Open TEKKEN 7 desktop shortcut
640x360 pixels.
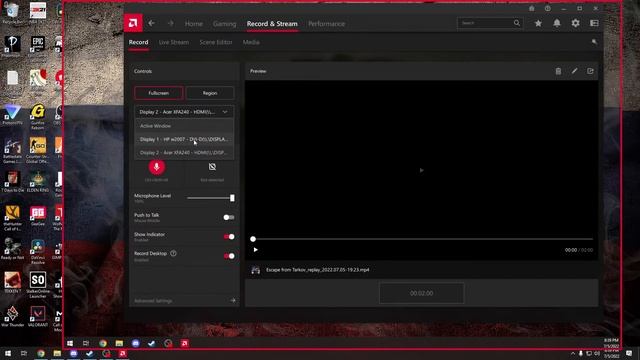click(x=12, y=283)
